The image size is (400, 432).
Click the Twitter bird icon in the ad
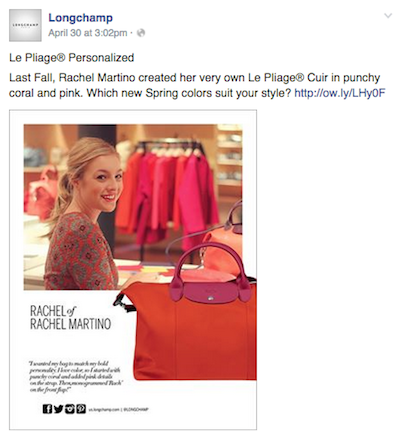[59, 409]
